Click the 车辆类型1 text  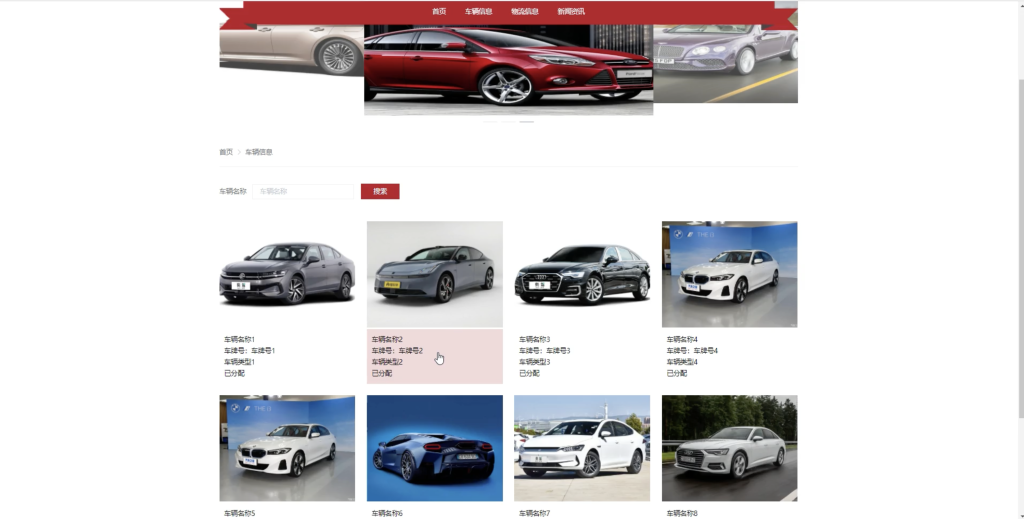point(239,362)
